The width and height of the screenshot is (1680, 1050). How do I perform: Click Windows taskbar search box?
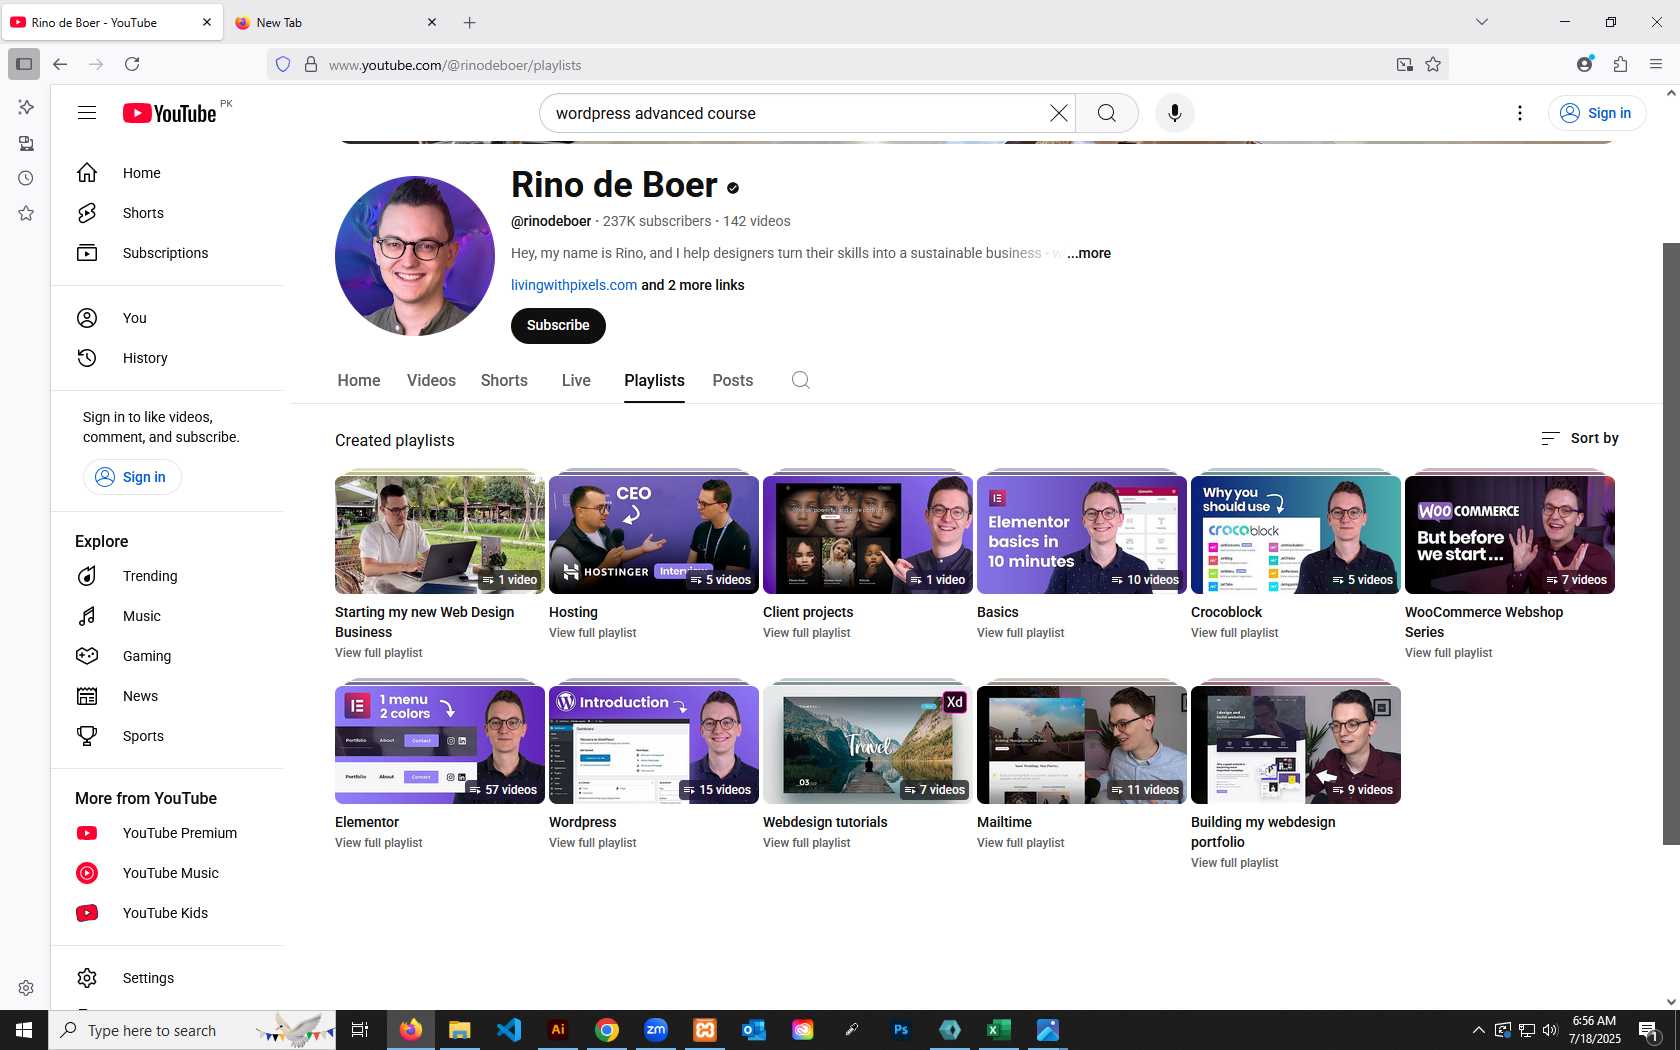[x=192, y=1030]
